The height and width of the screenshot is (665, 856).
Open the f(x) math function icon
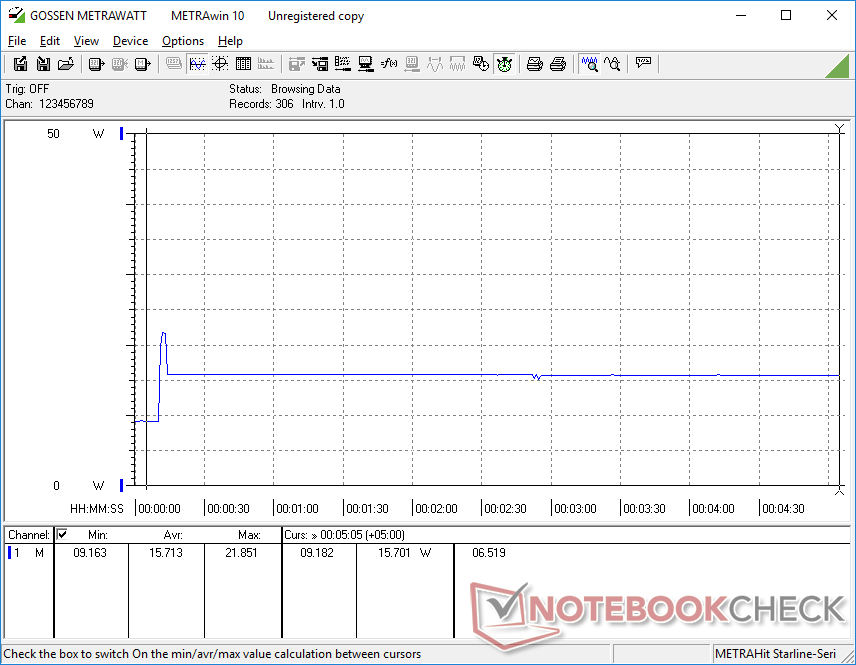pos(389,64)
